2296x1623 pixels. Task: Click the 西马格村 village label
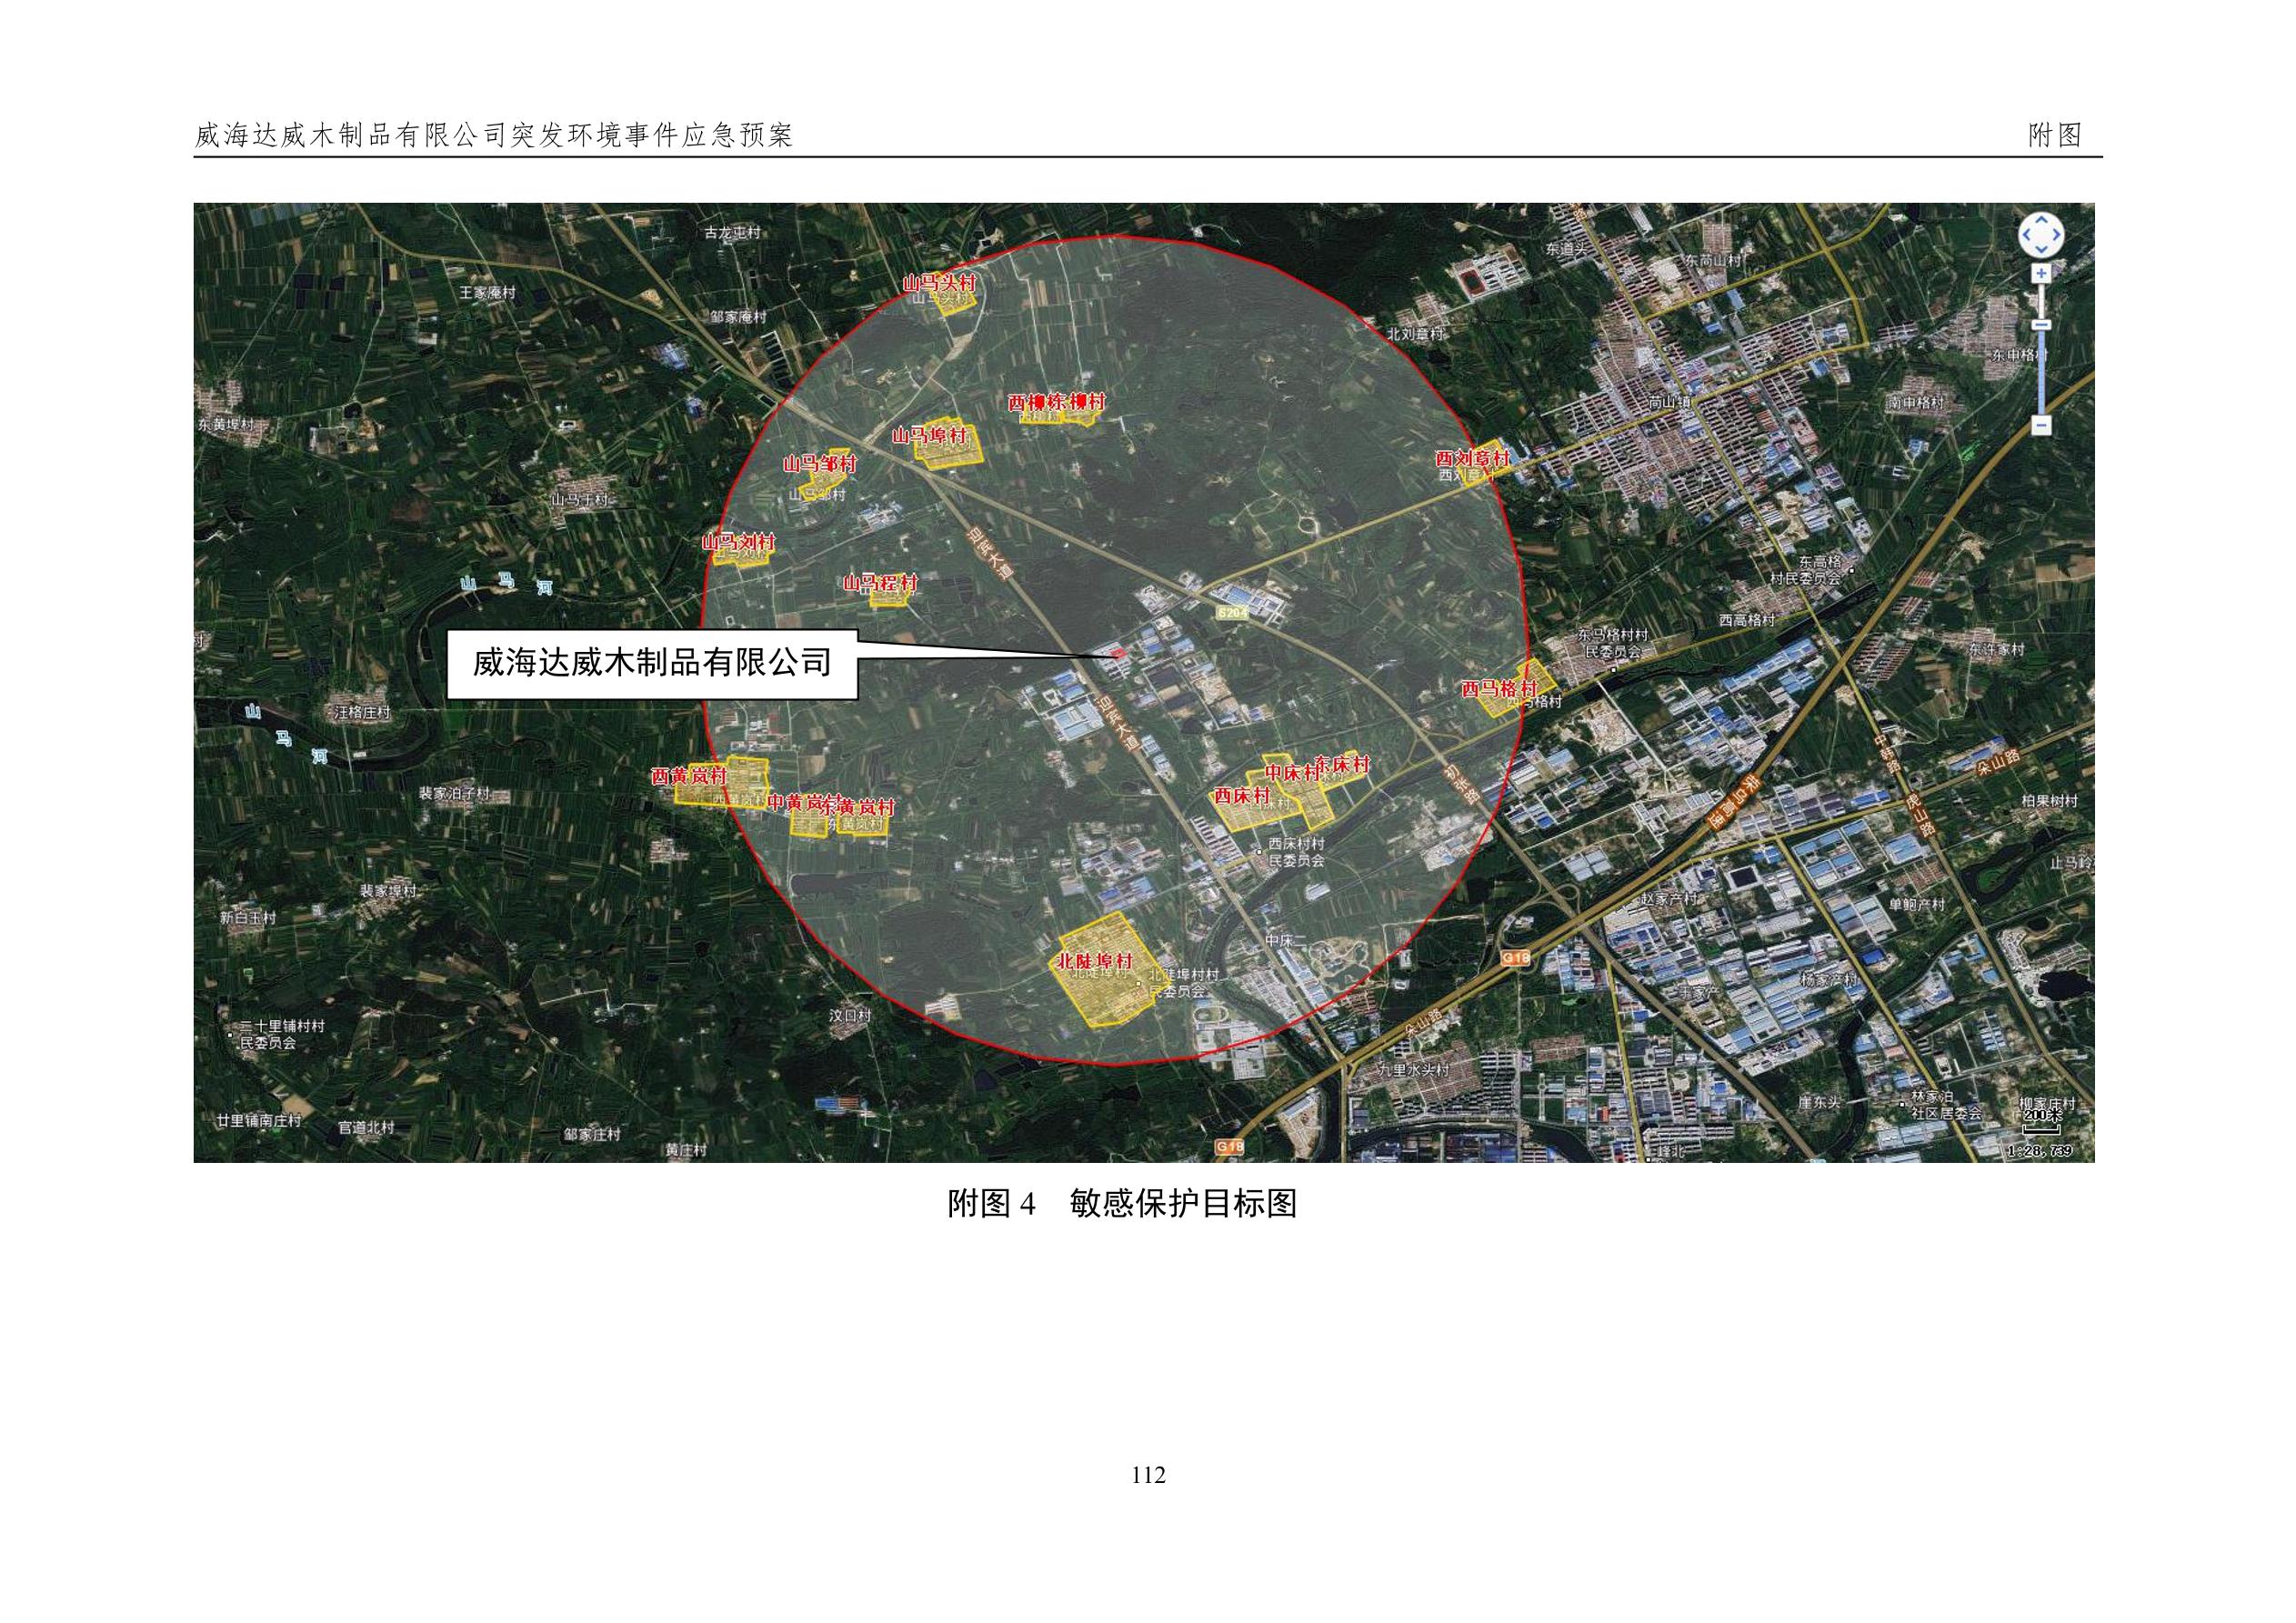coord(1499,688)
